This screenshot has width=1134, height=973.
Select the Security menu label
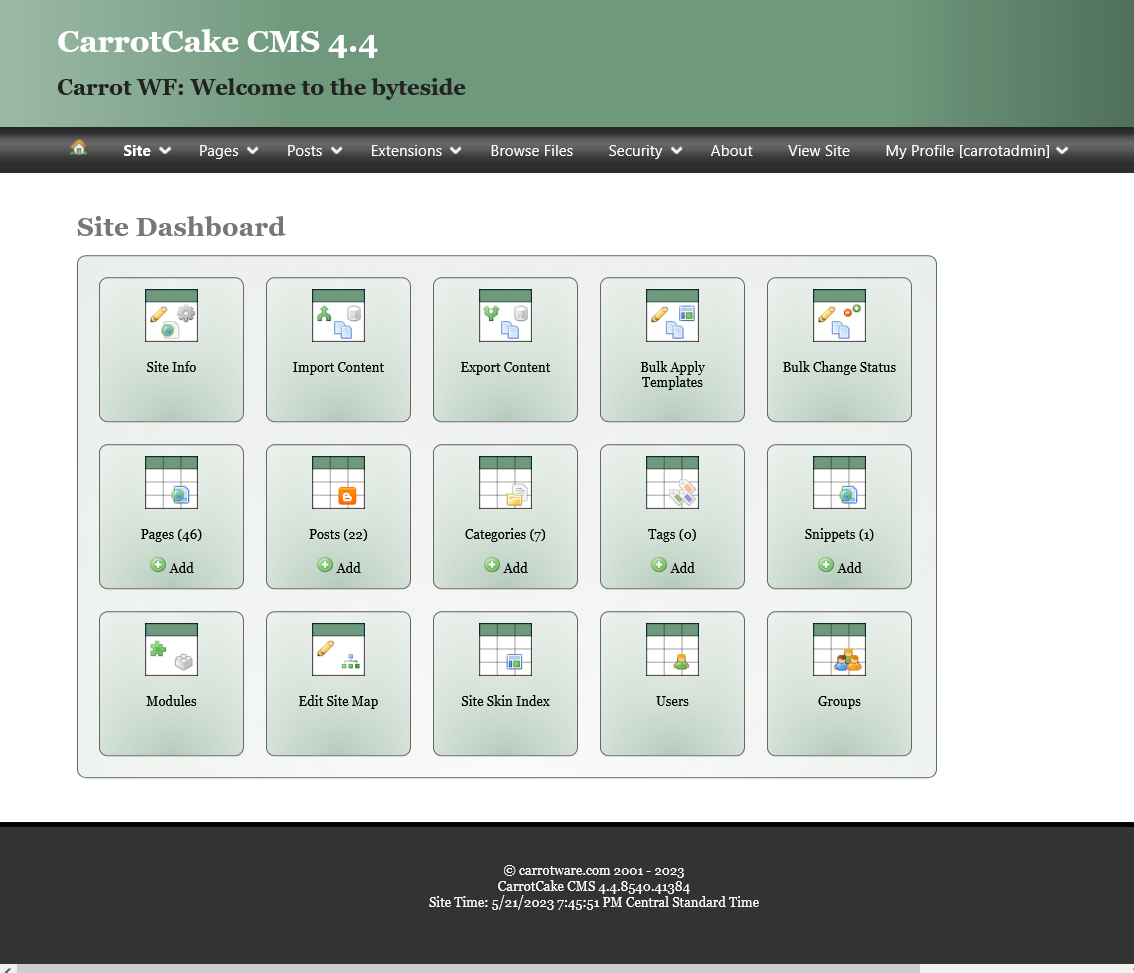click(635, 150)
